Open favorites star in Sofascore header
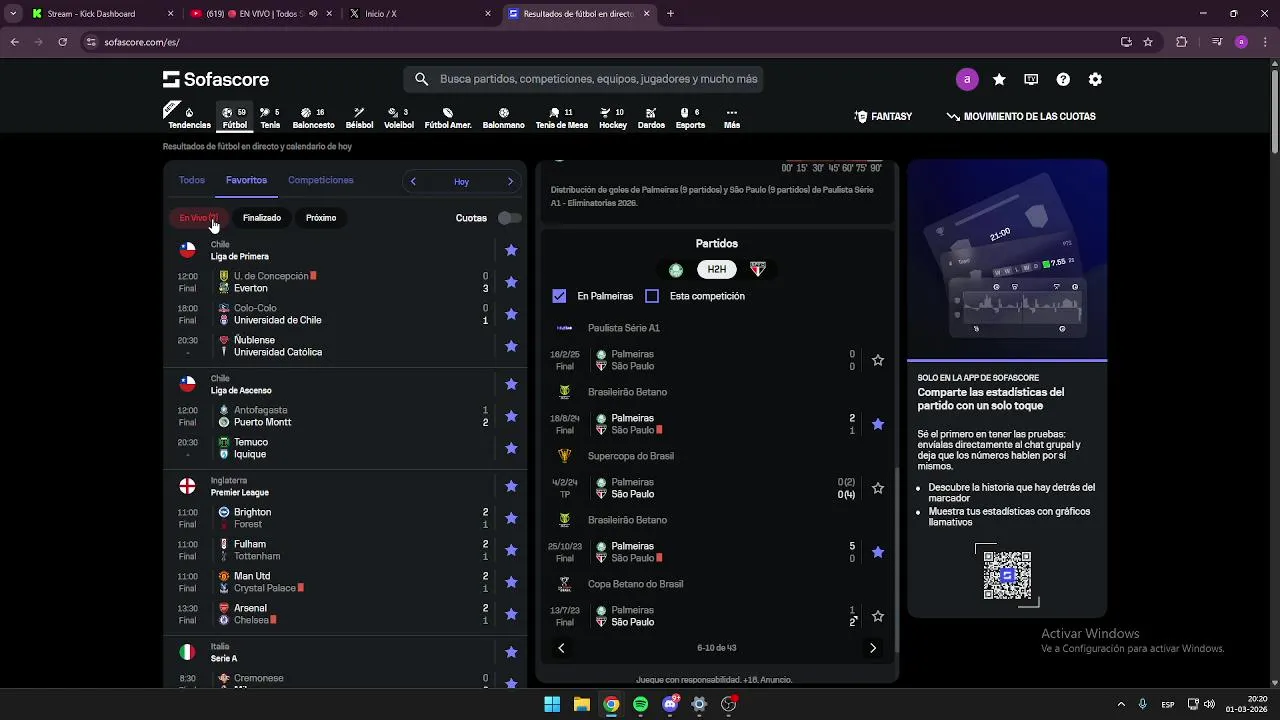The width and height of the screenshot is (1280, 720). click(x=999, y=79)
